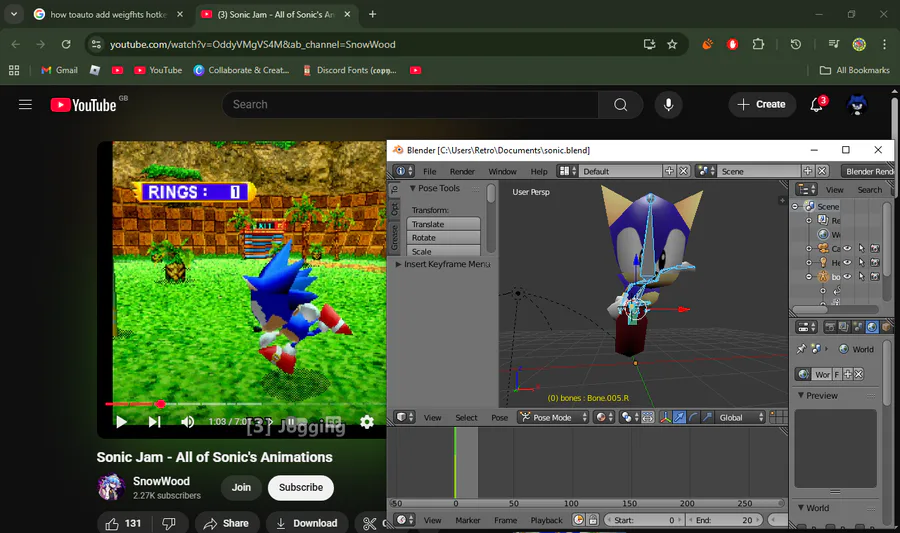Search with voice microphone button
This screenshot has width=900, height=533.
668,104
